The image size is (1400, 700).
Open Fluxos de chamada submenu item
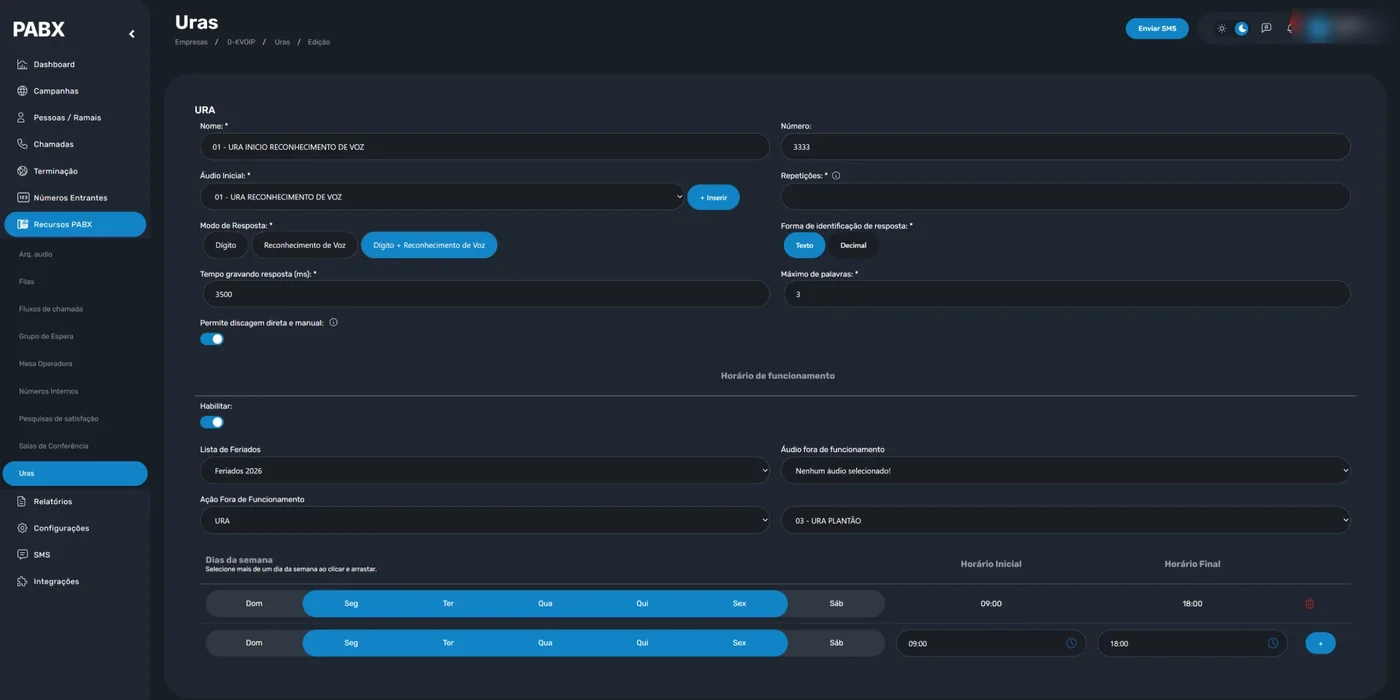tap(51, 309)
